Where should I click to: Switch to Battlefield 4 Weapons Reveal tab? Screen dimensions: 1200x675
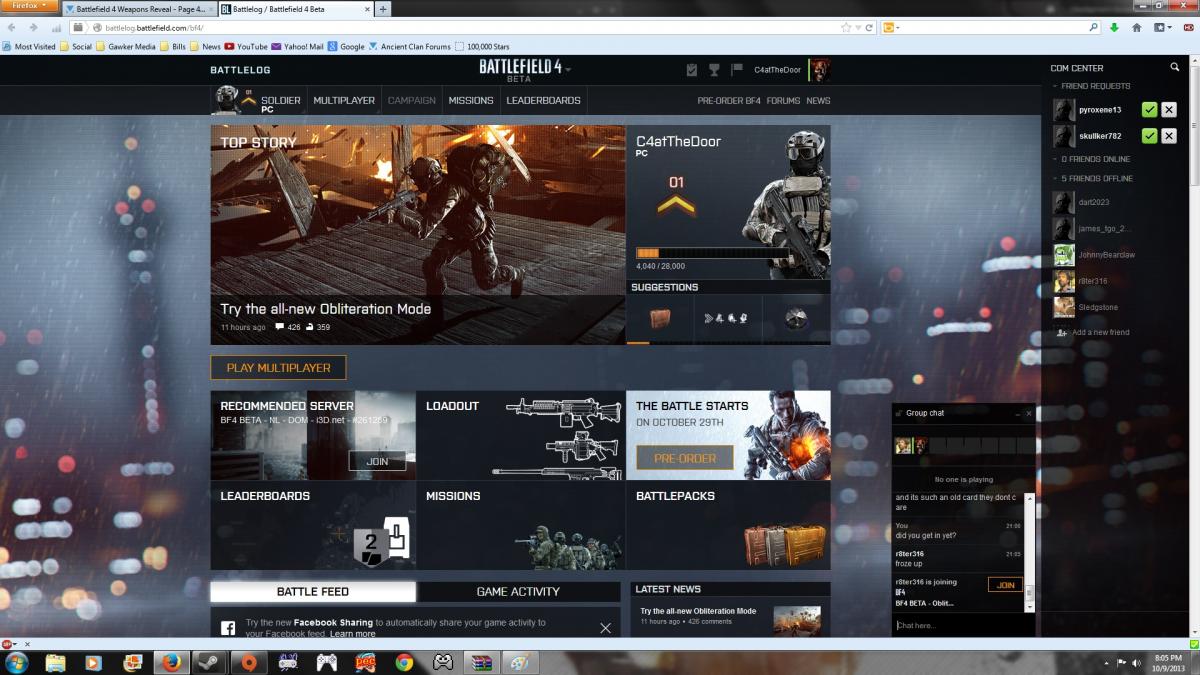(x=138, y=9)
